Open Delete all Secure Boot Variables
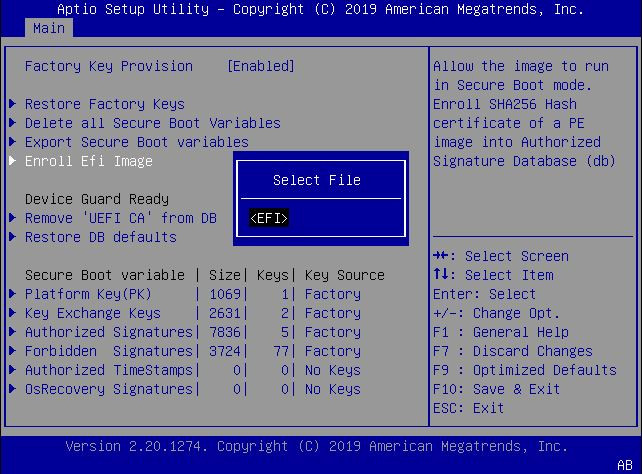The height and width of the screenshot is (474, 642). click(x=153, y=123)
